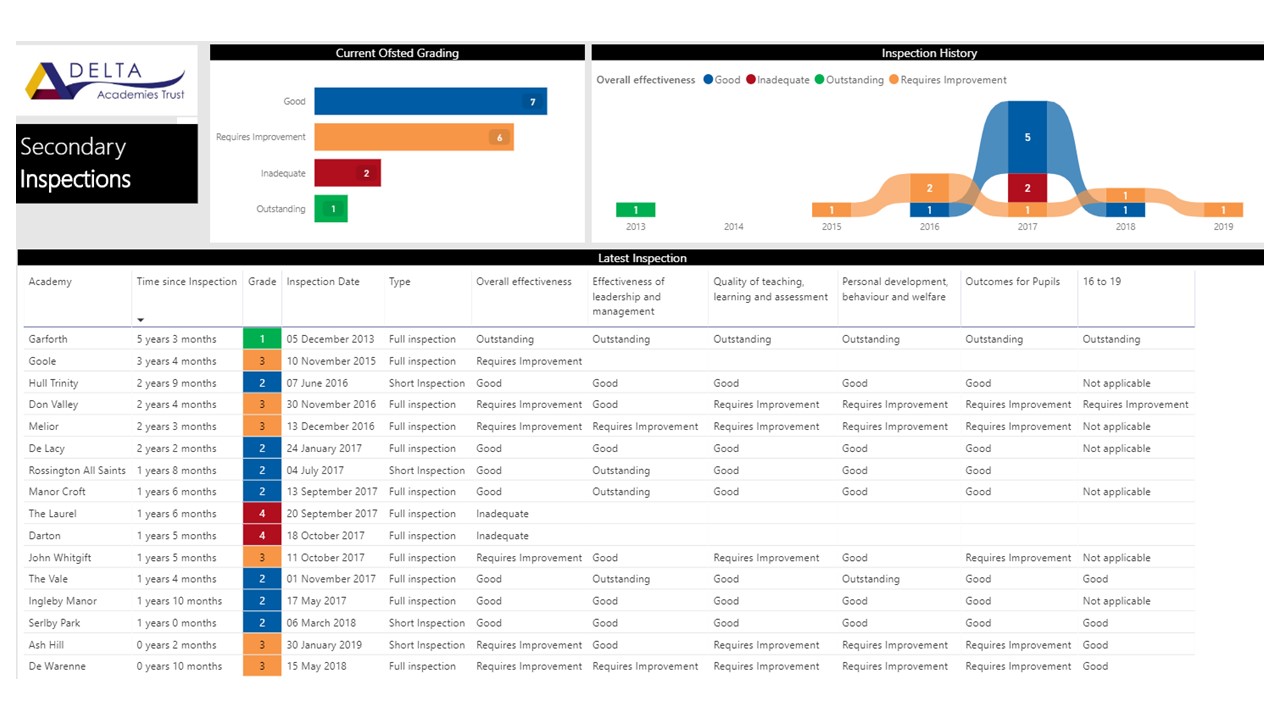This screenshot has width=1280, height=720.
Task: Click the Overall effectiveness column header
Action: pos(523,282)
